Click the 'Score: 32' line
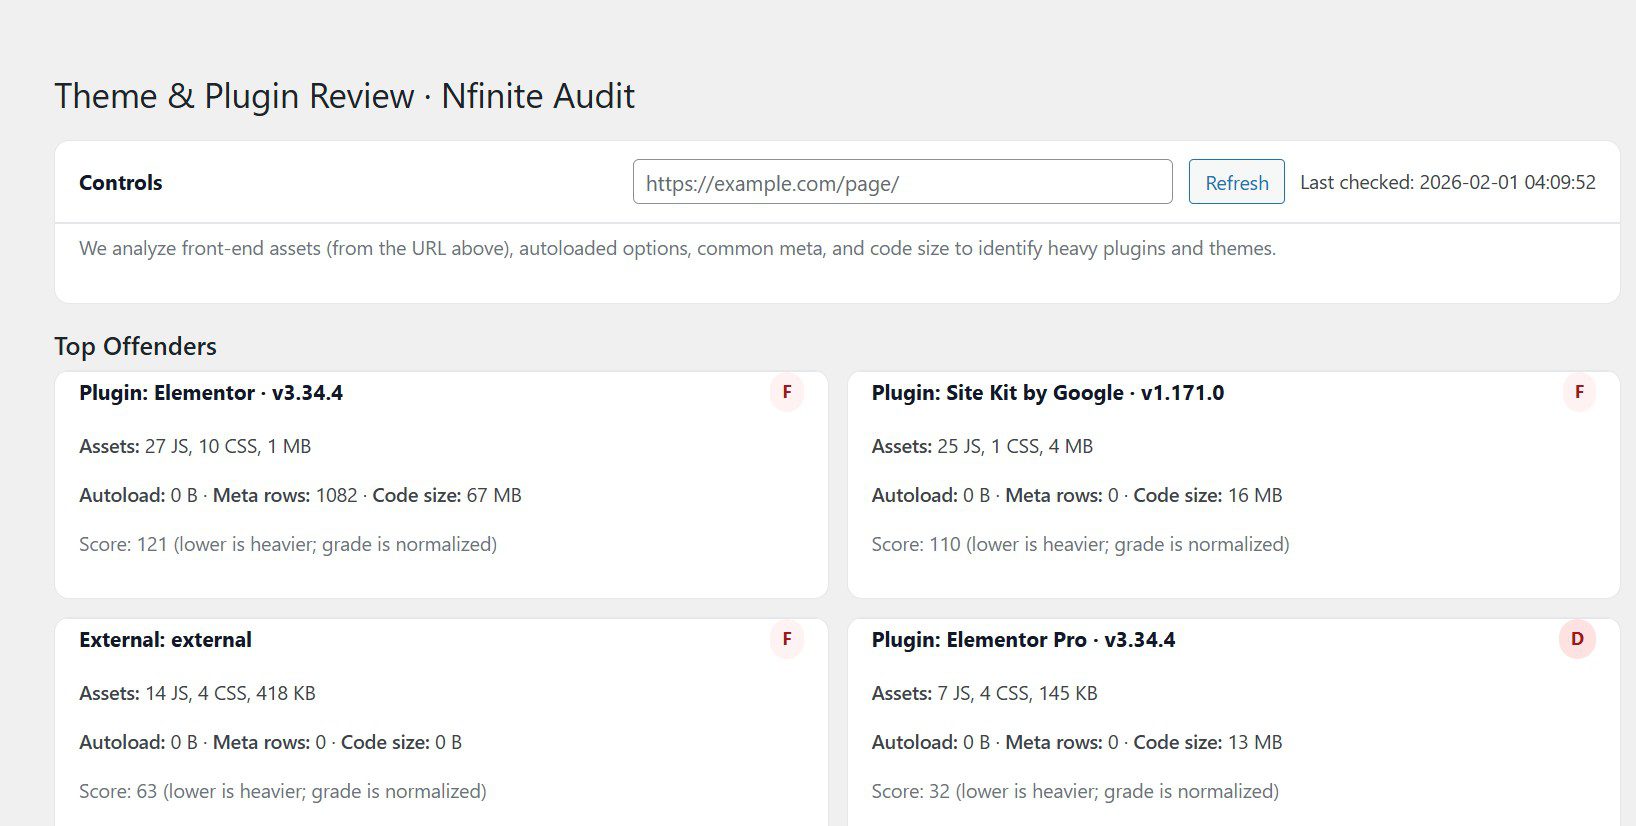Viewport: 1636px width, 826px height. pos(1075,791)
